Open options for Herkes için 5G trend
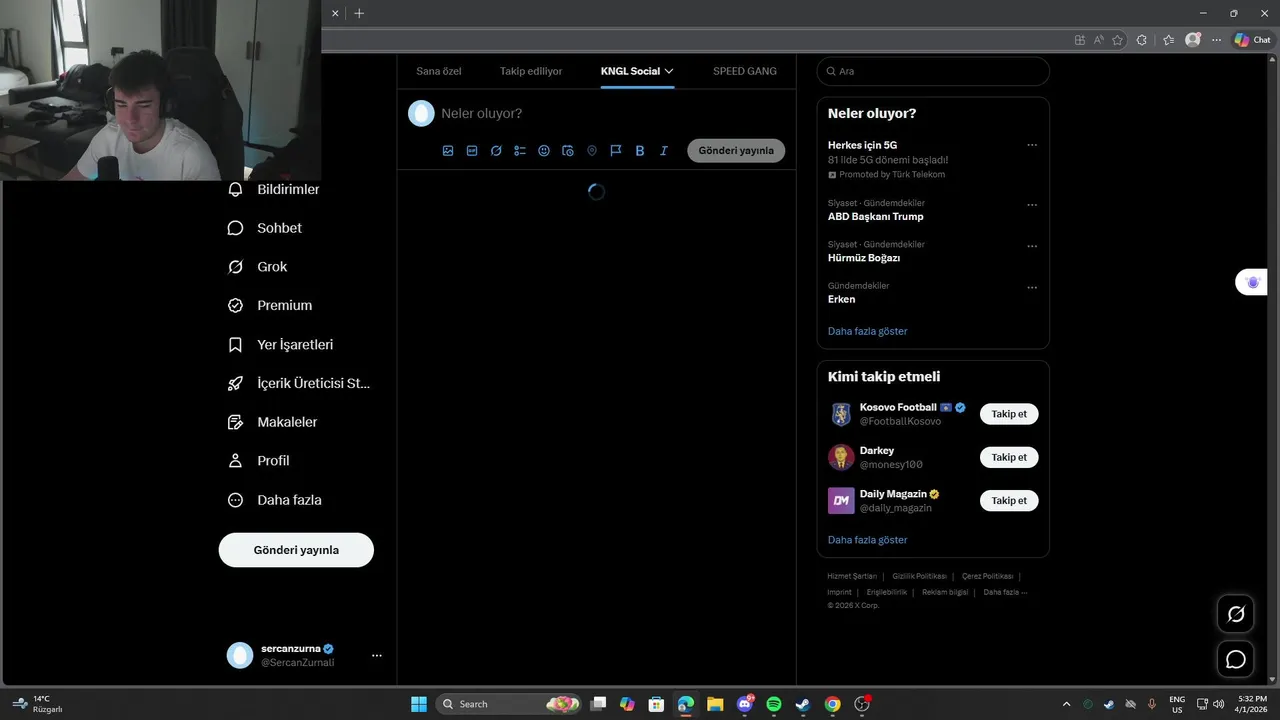 (x=1032, y=145)
